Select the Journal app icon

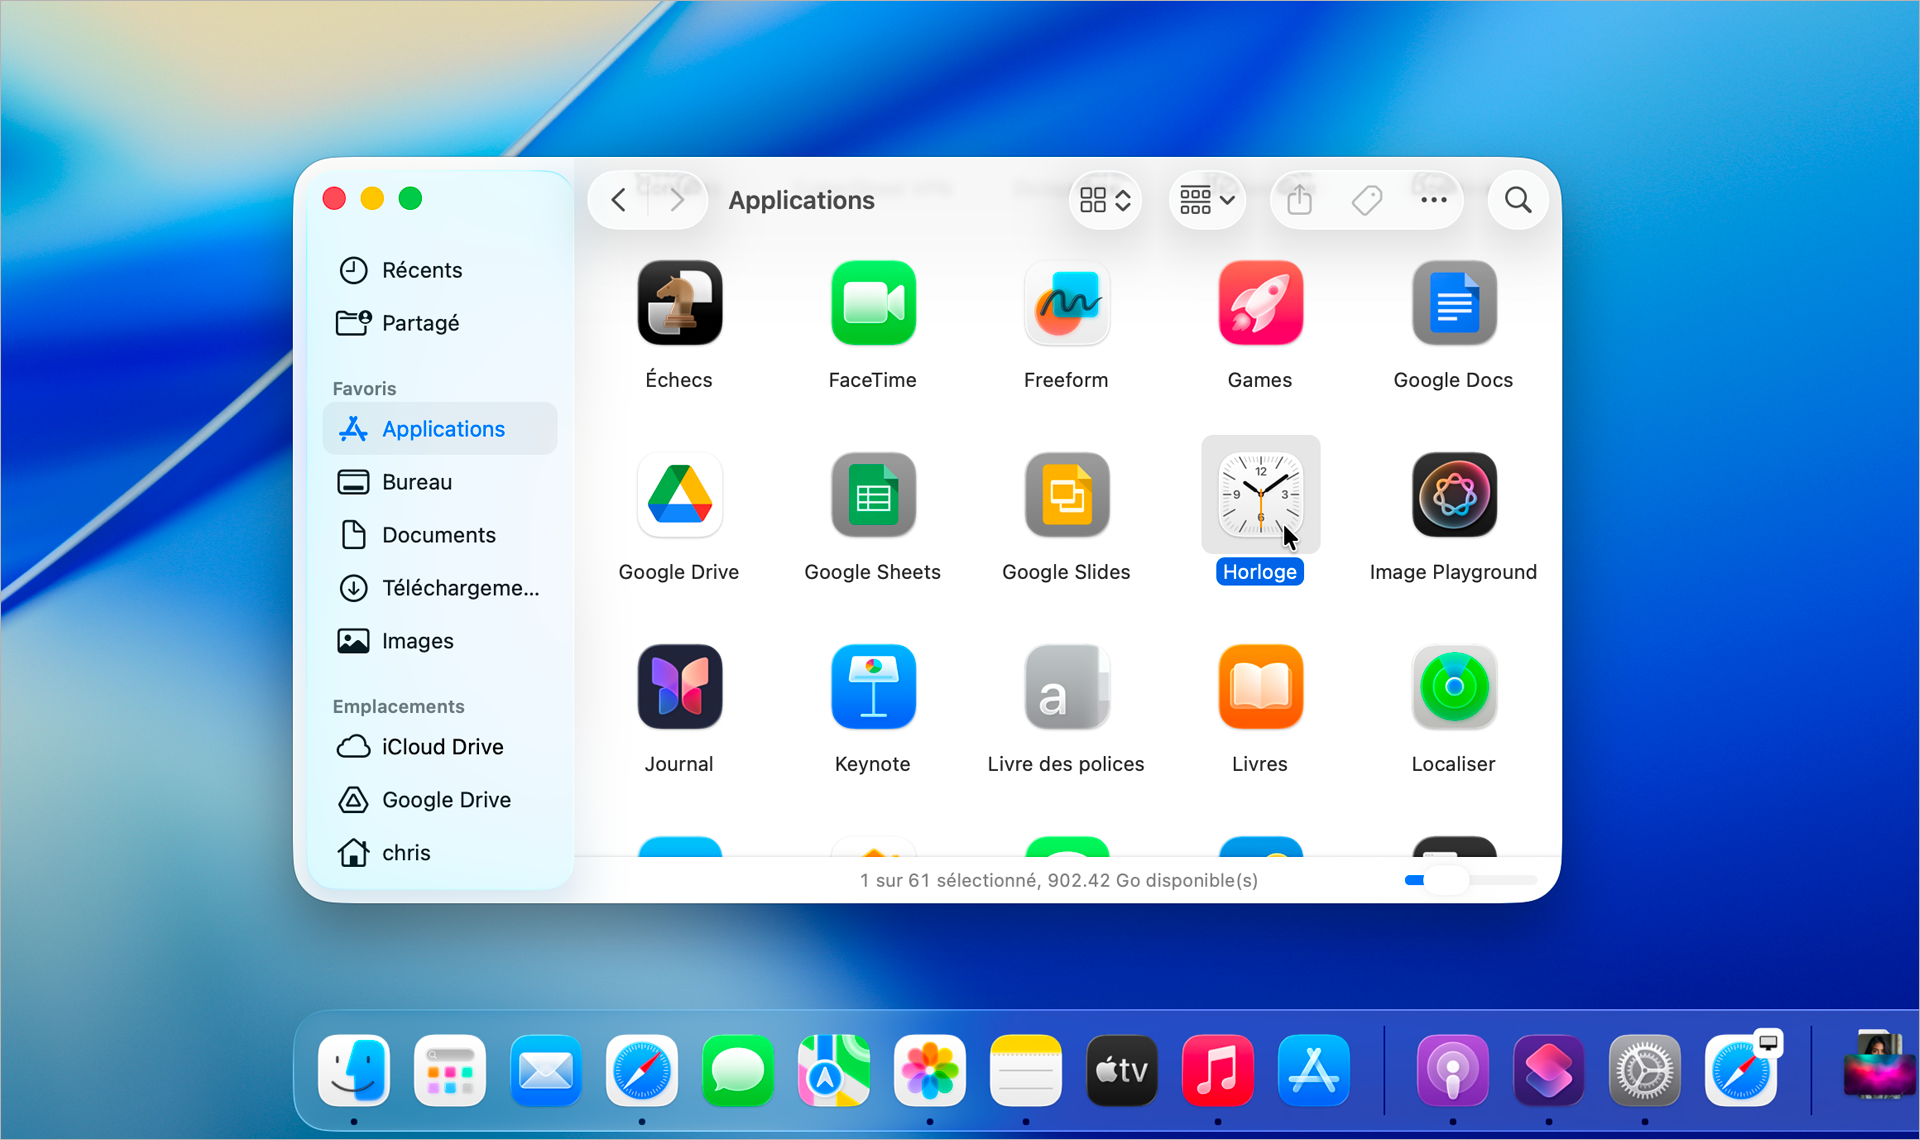pos(680,687)
